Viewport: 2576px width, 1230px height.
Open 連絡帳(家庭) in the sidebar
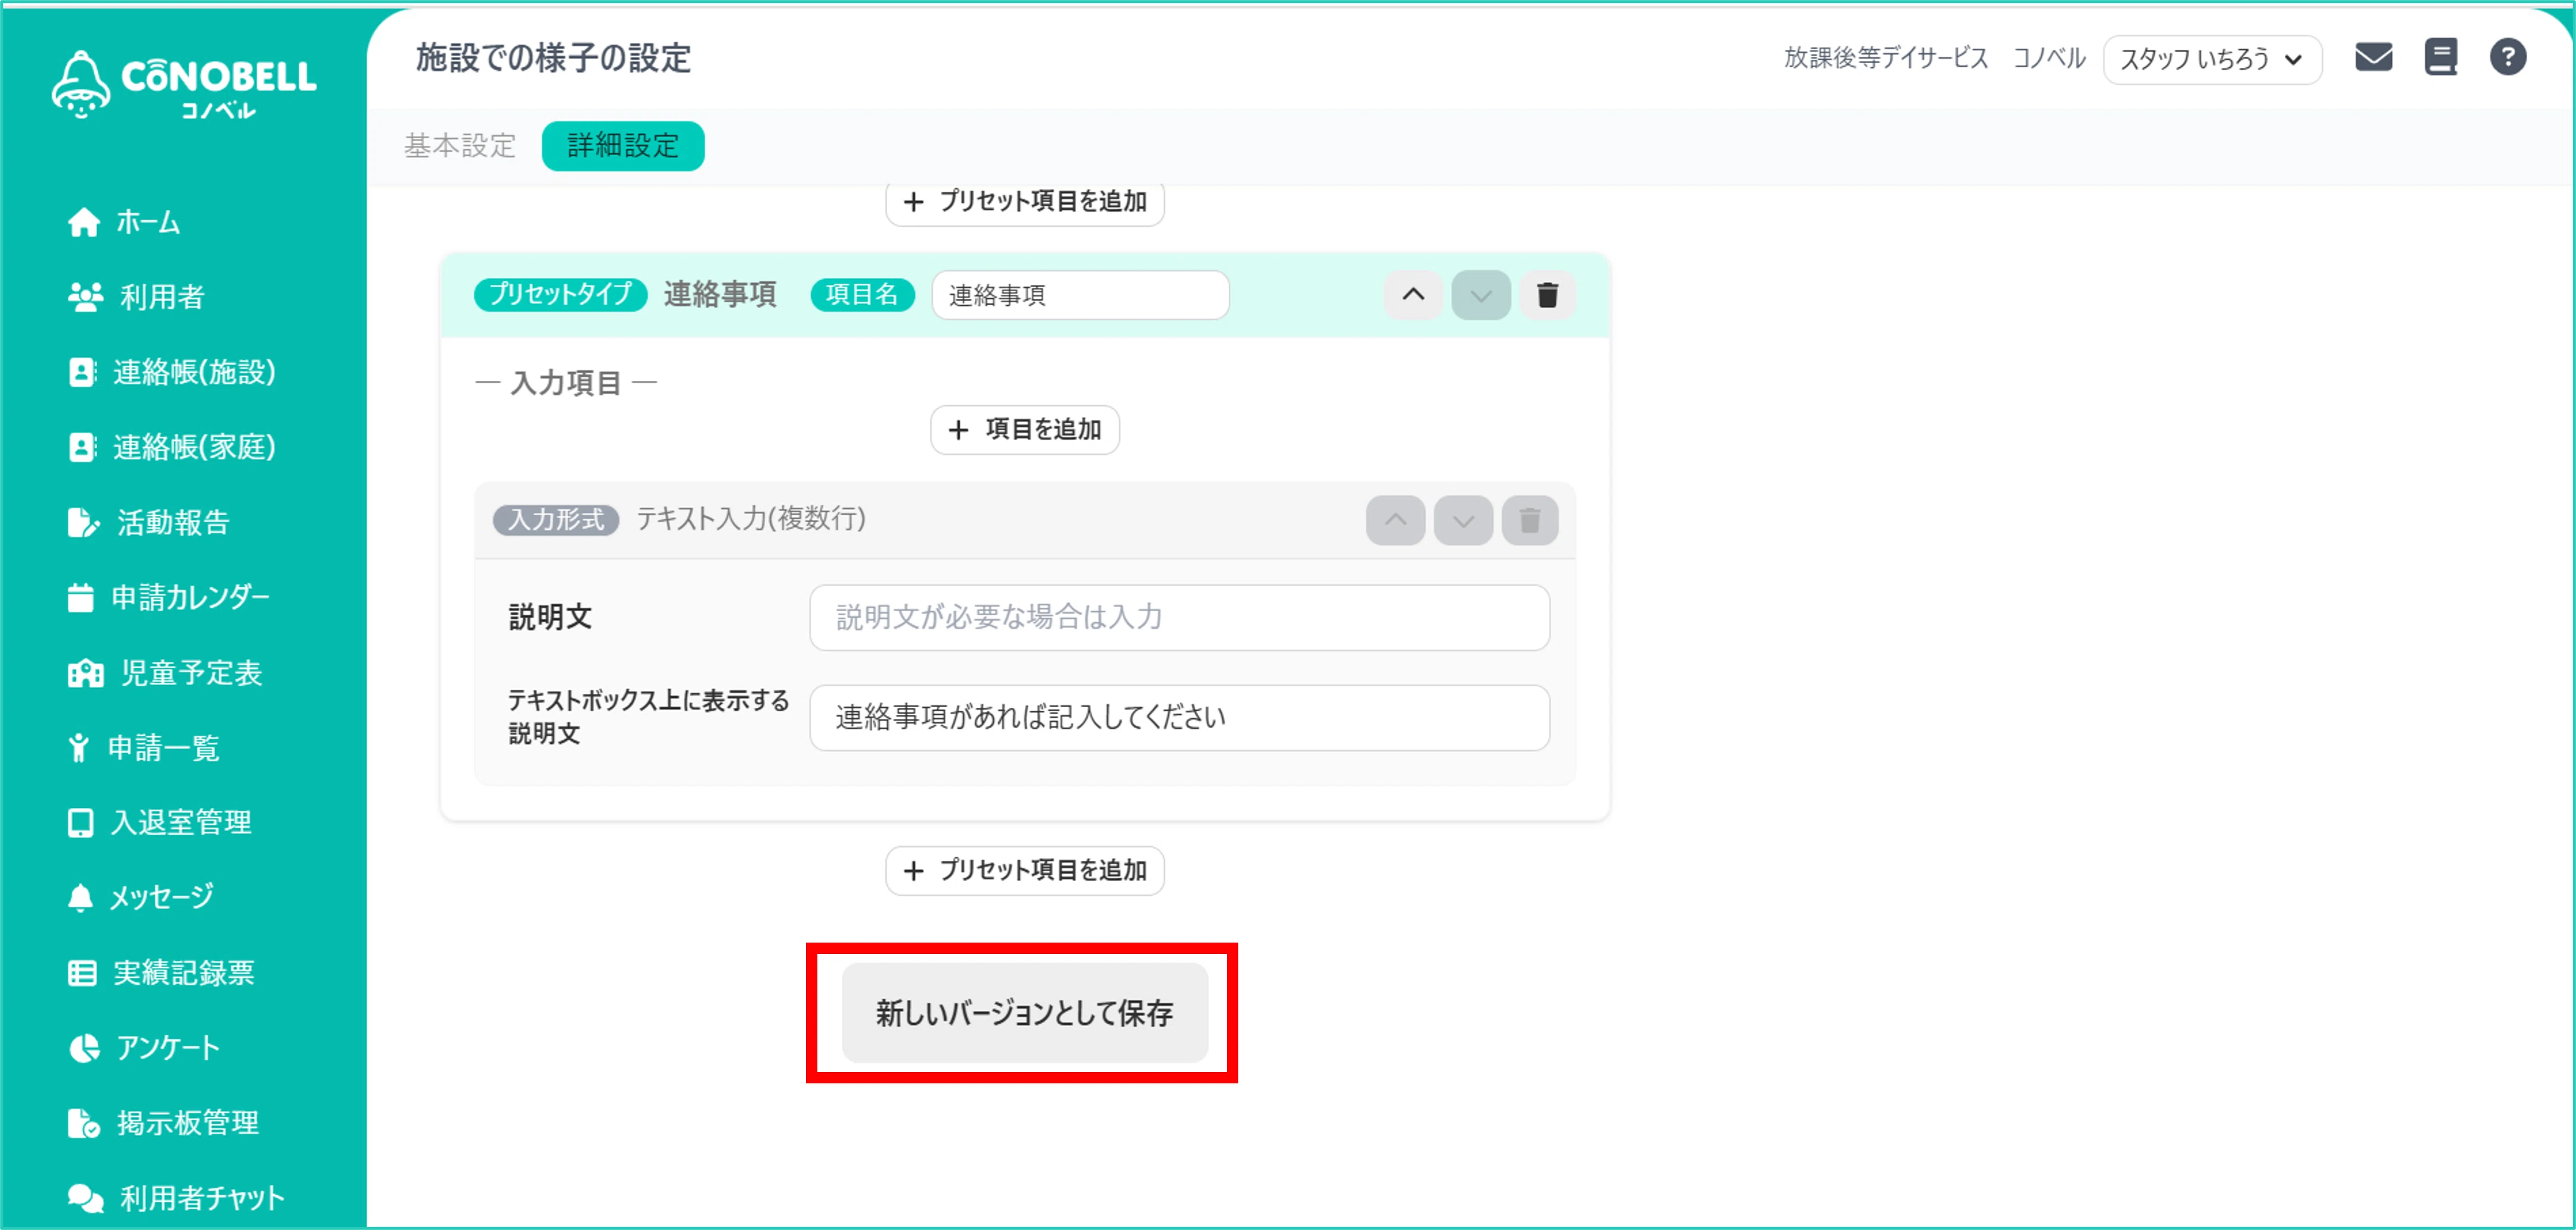pos(171,447)
